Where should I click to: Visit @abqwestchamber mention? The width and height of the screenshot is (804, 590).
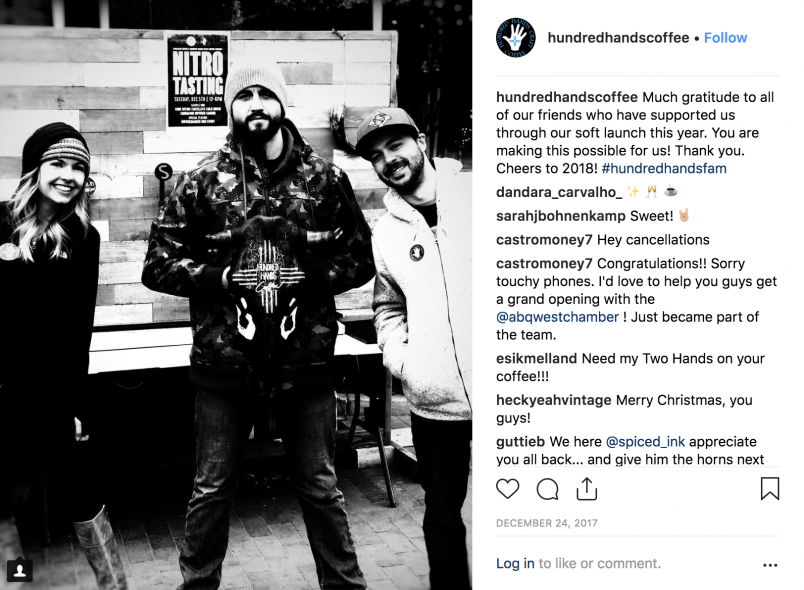[557, 317]
